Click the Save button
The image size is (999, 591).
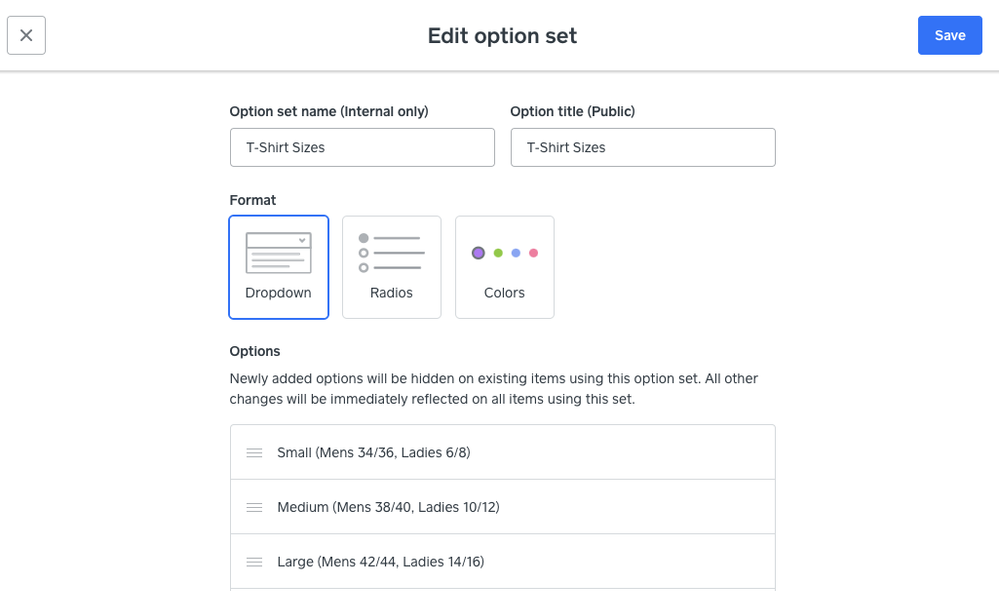[949, 35]
